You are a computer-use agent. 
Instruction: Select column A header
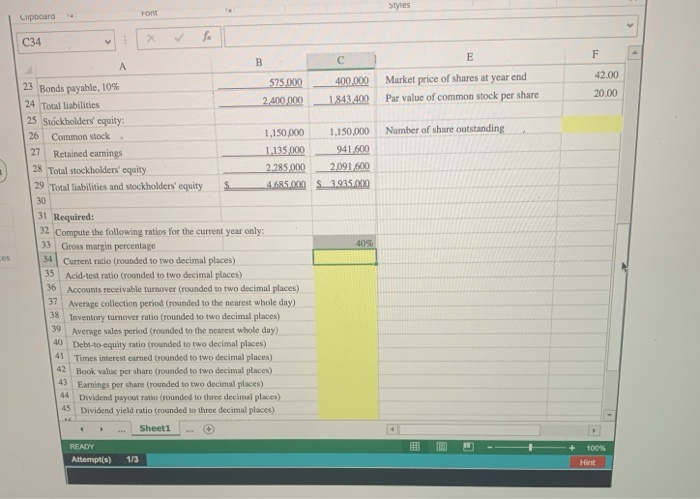(x=123, y=67)
